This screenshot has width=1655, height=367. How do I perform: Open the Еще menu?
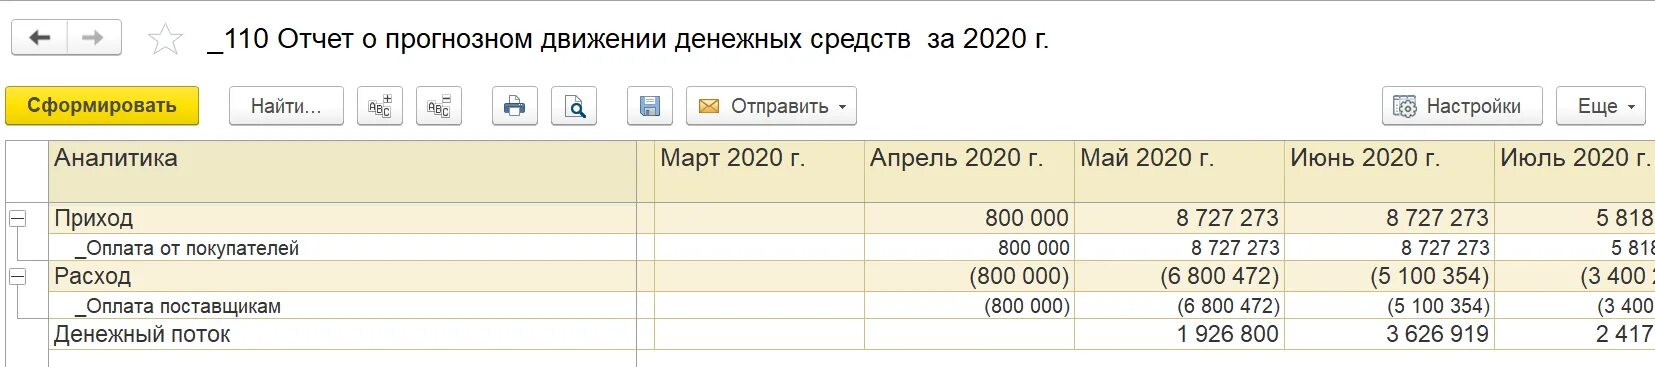[x=1601, y=106]
